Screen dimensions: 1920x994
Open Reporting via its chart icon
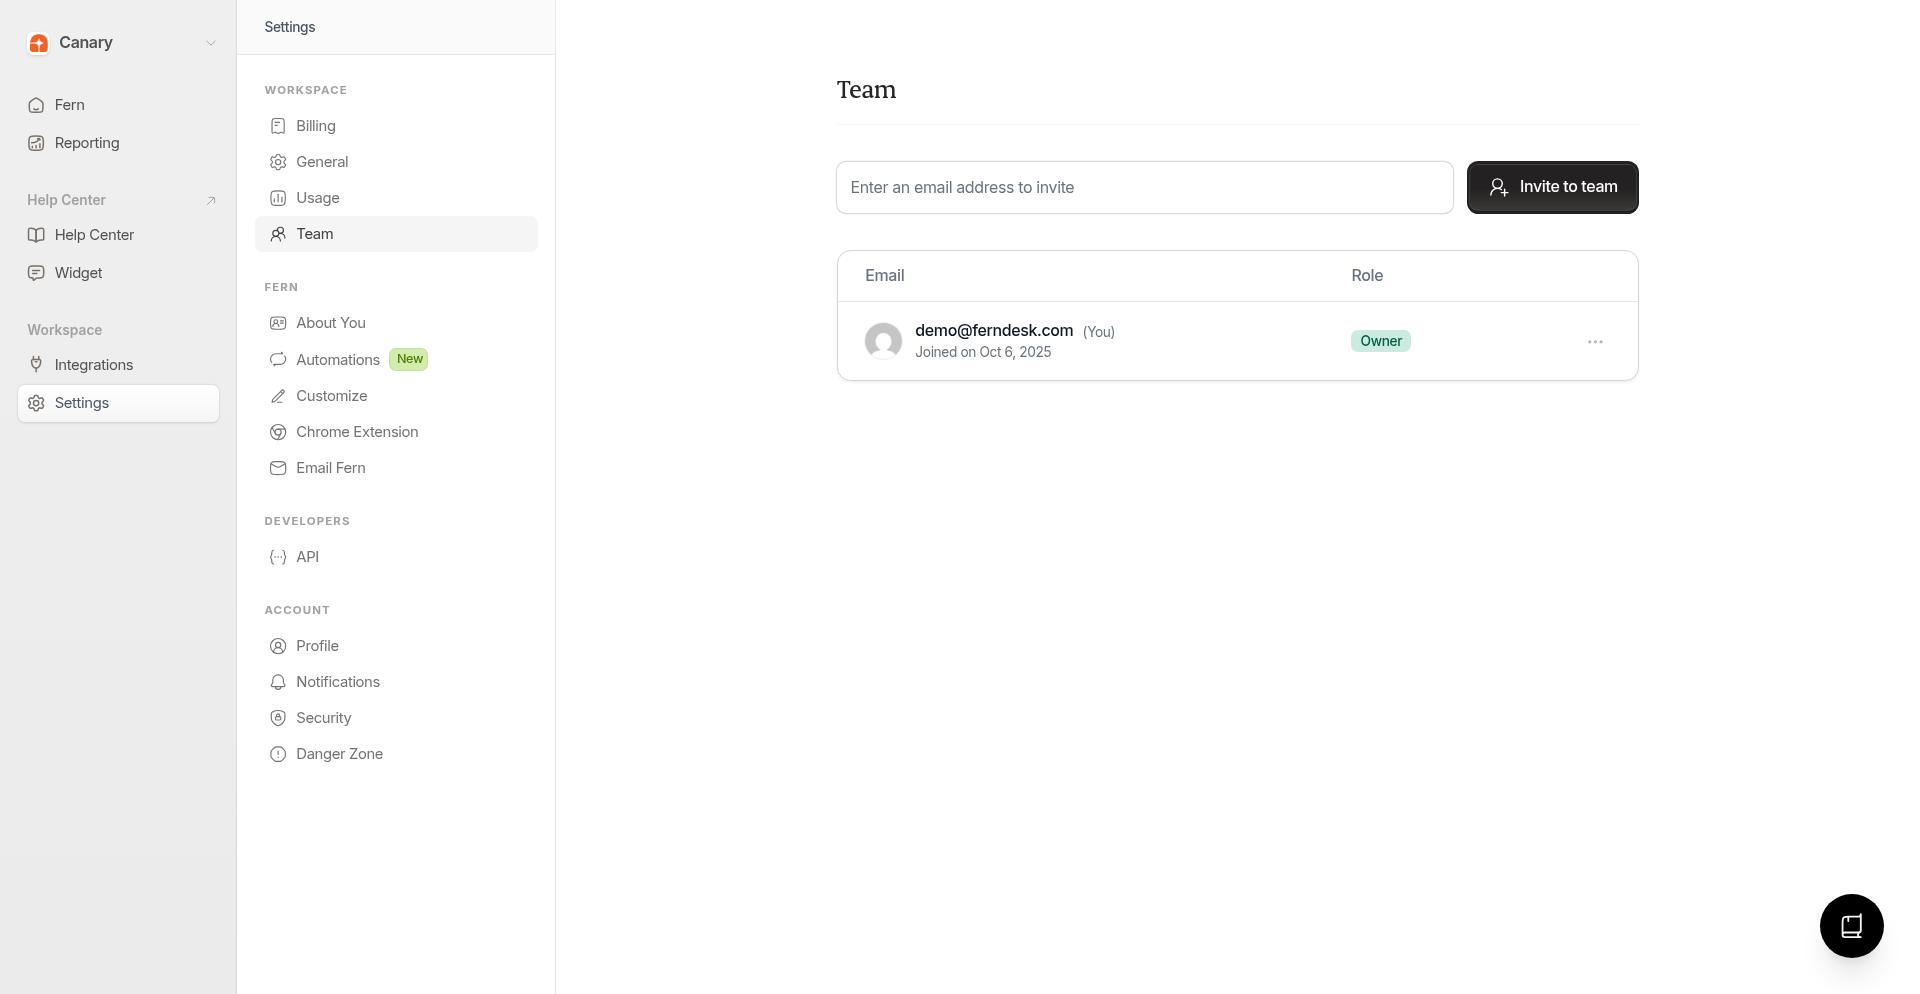36,142
